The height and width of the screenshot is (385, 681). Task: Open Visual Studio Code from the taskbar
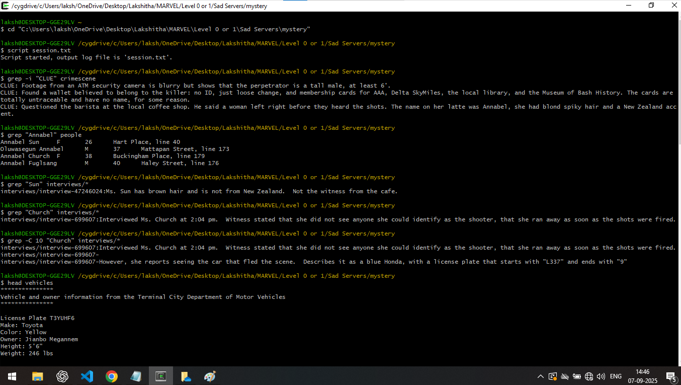click(87, 376)
